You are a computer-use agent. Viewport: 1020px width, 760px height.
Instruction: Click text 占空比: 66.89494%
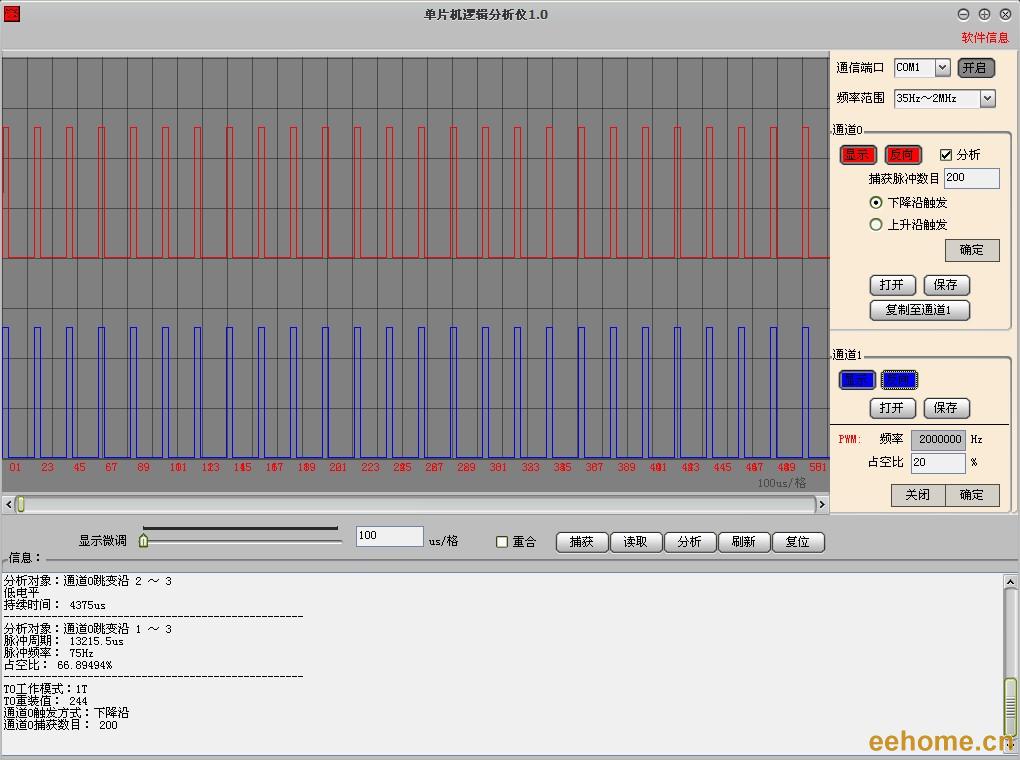pos(58,665)
